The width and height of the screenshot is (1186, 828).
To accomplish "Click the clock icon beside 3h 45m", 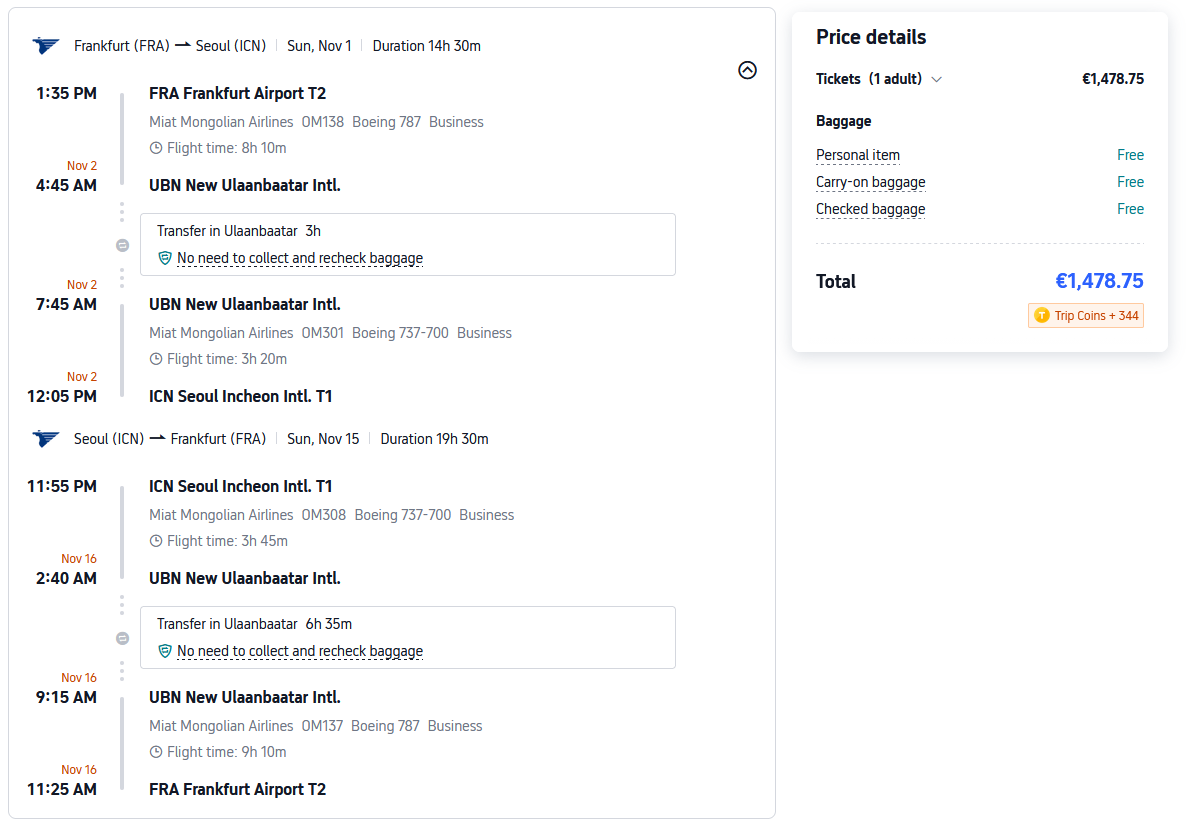I will pos(156,541).
